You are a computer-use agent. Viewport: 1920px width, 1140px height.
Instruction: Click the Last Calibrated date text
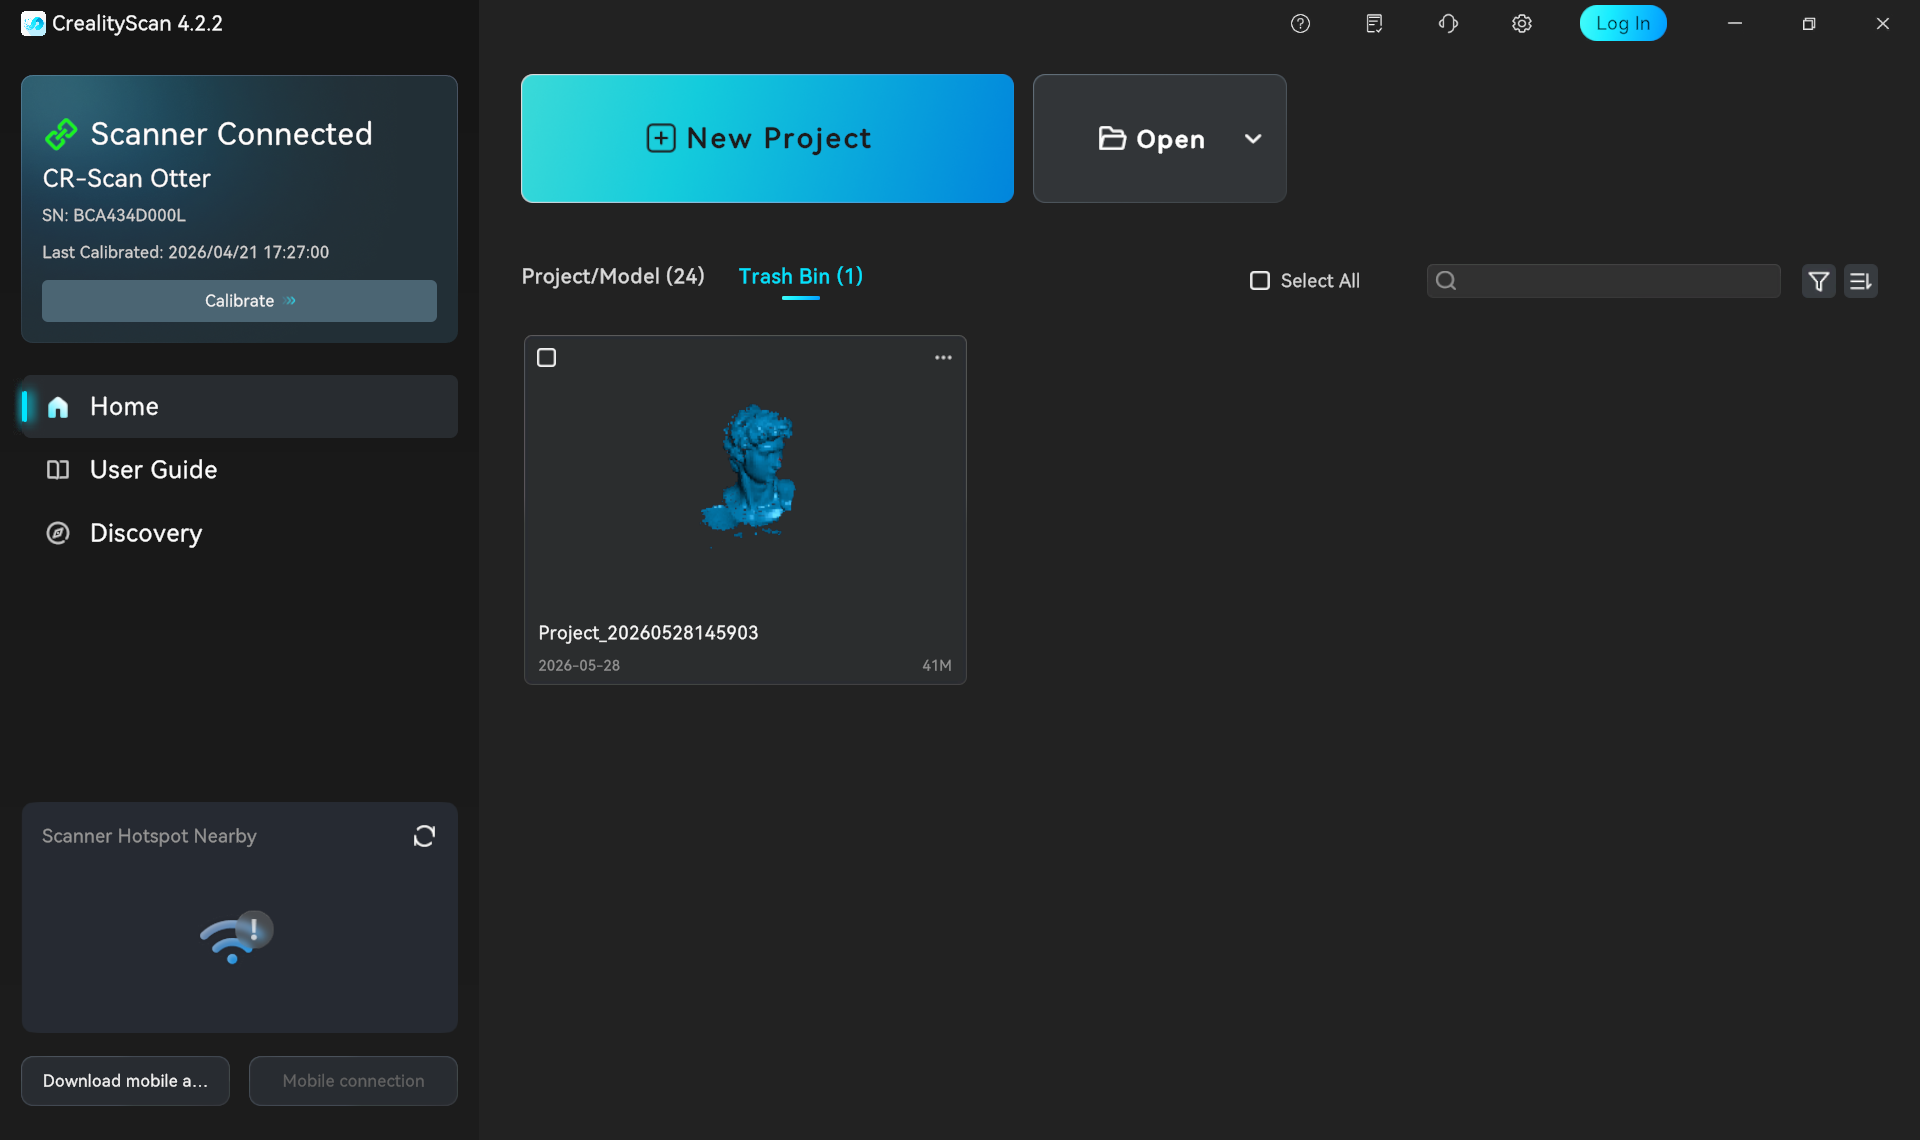tap(185, 252)
